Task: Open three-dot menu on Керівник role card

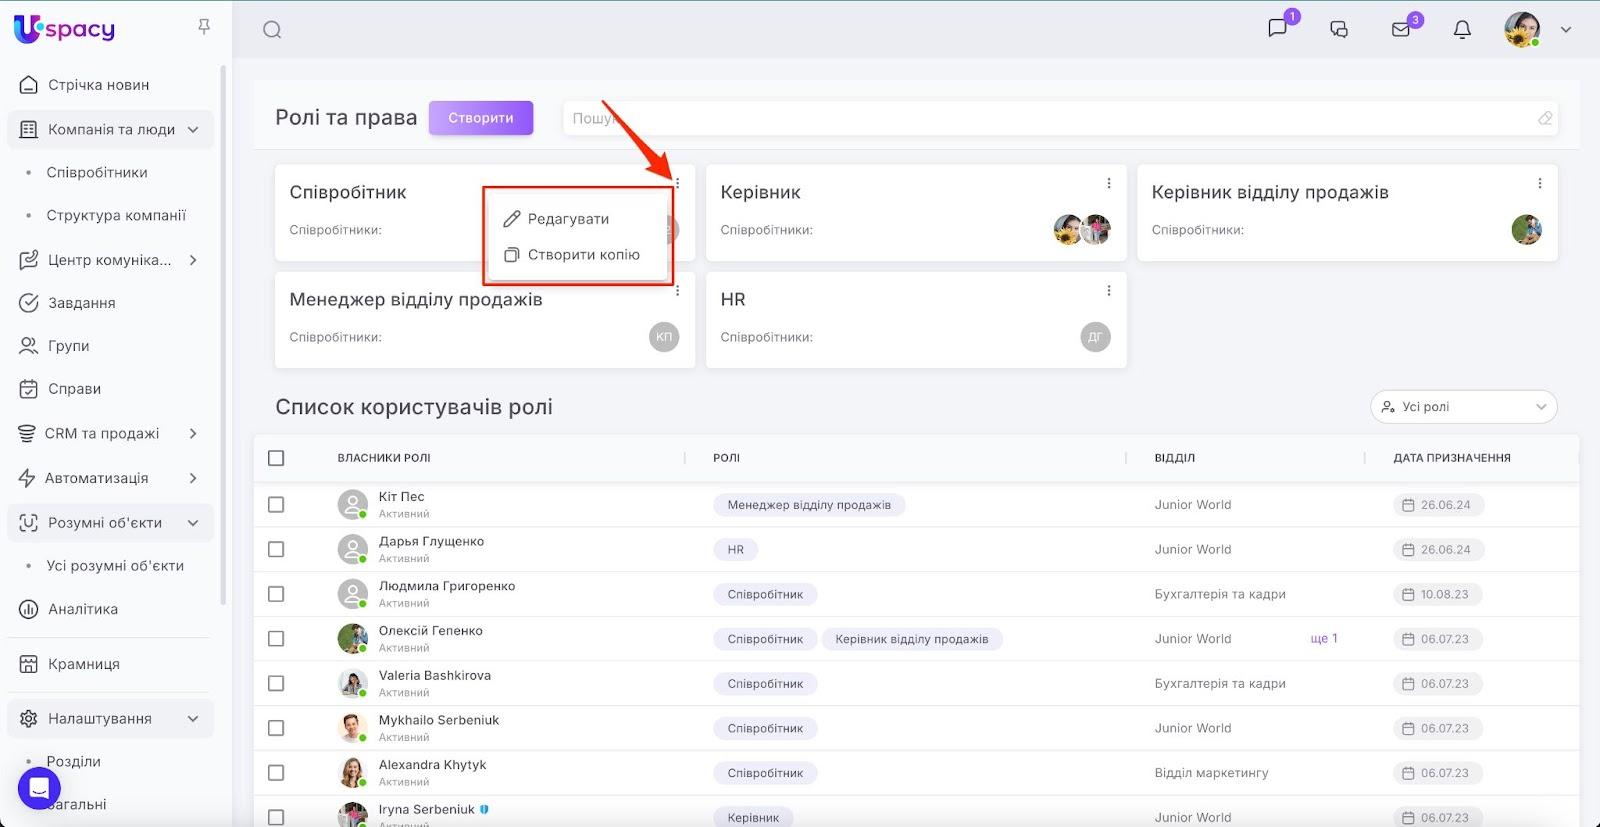Action: pos(1108,183)
